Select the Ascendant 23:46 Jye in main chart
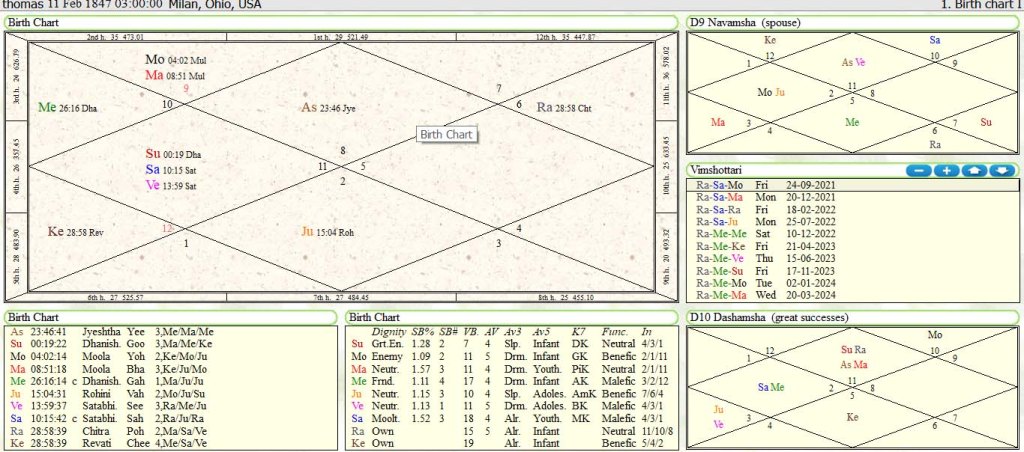1024x452 pixels. (330, 107)
